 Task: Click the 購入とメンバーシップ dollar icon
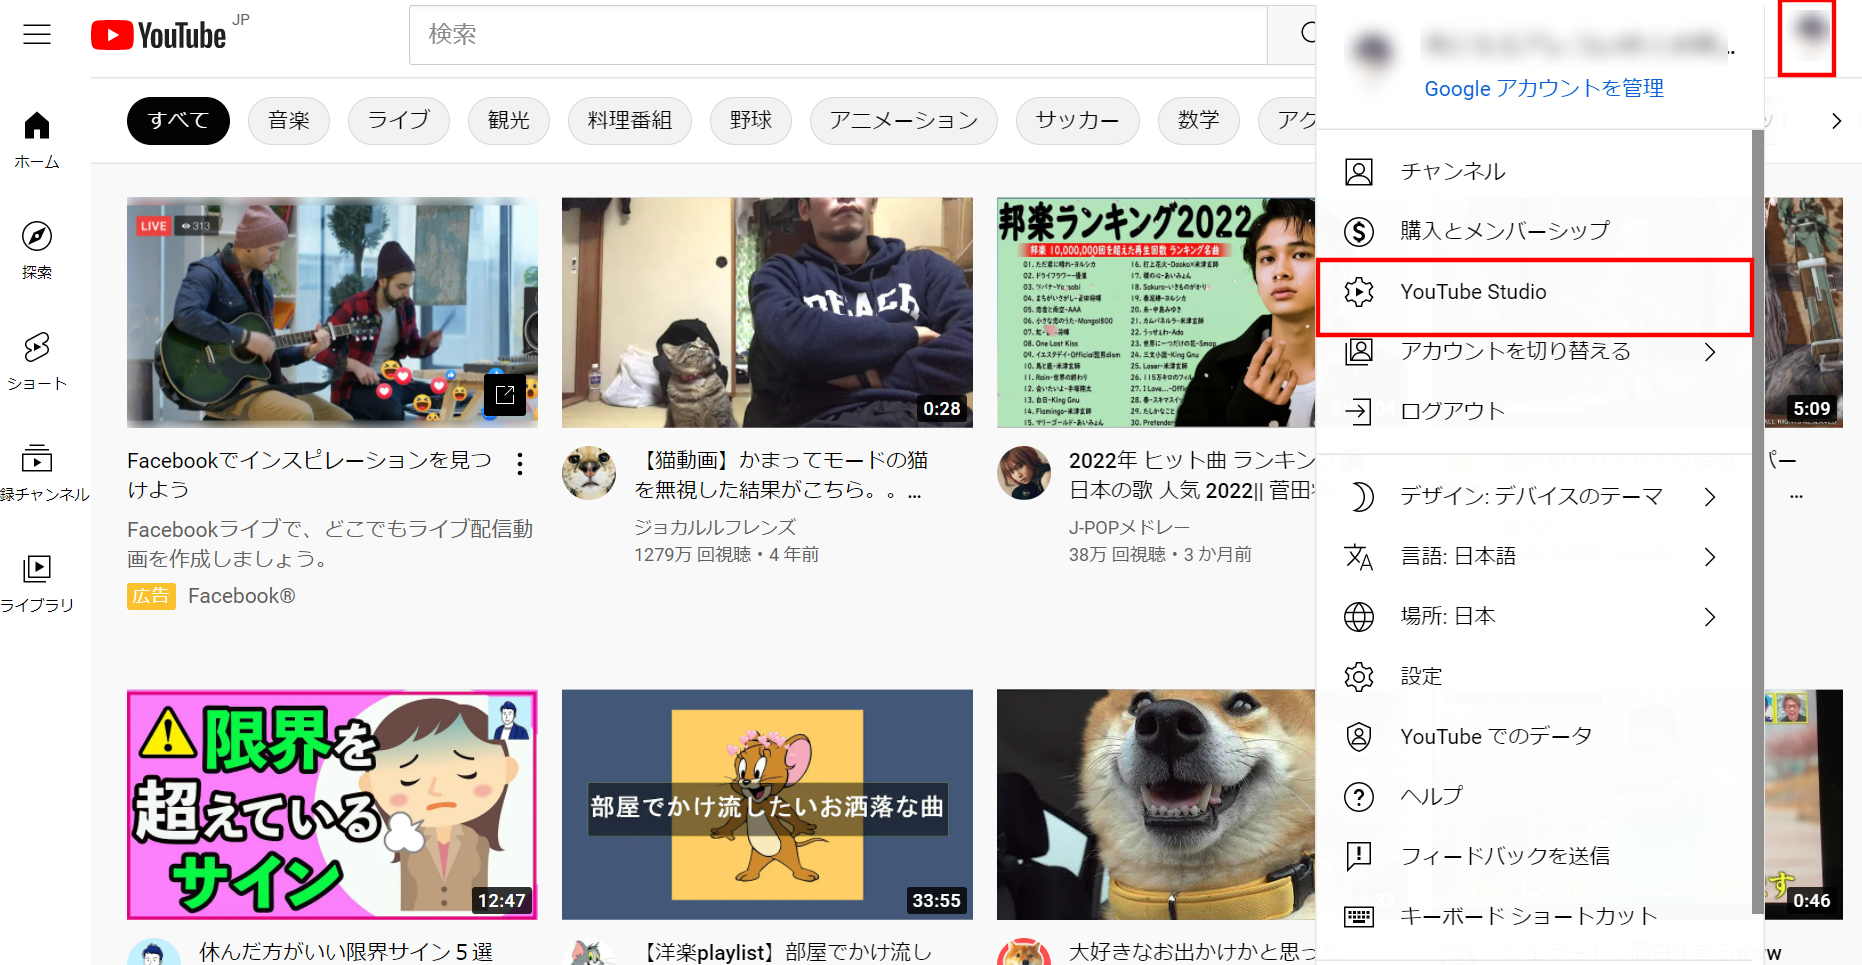point(1359,231)
